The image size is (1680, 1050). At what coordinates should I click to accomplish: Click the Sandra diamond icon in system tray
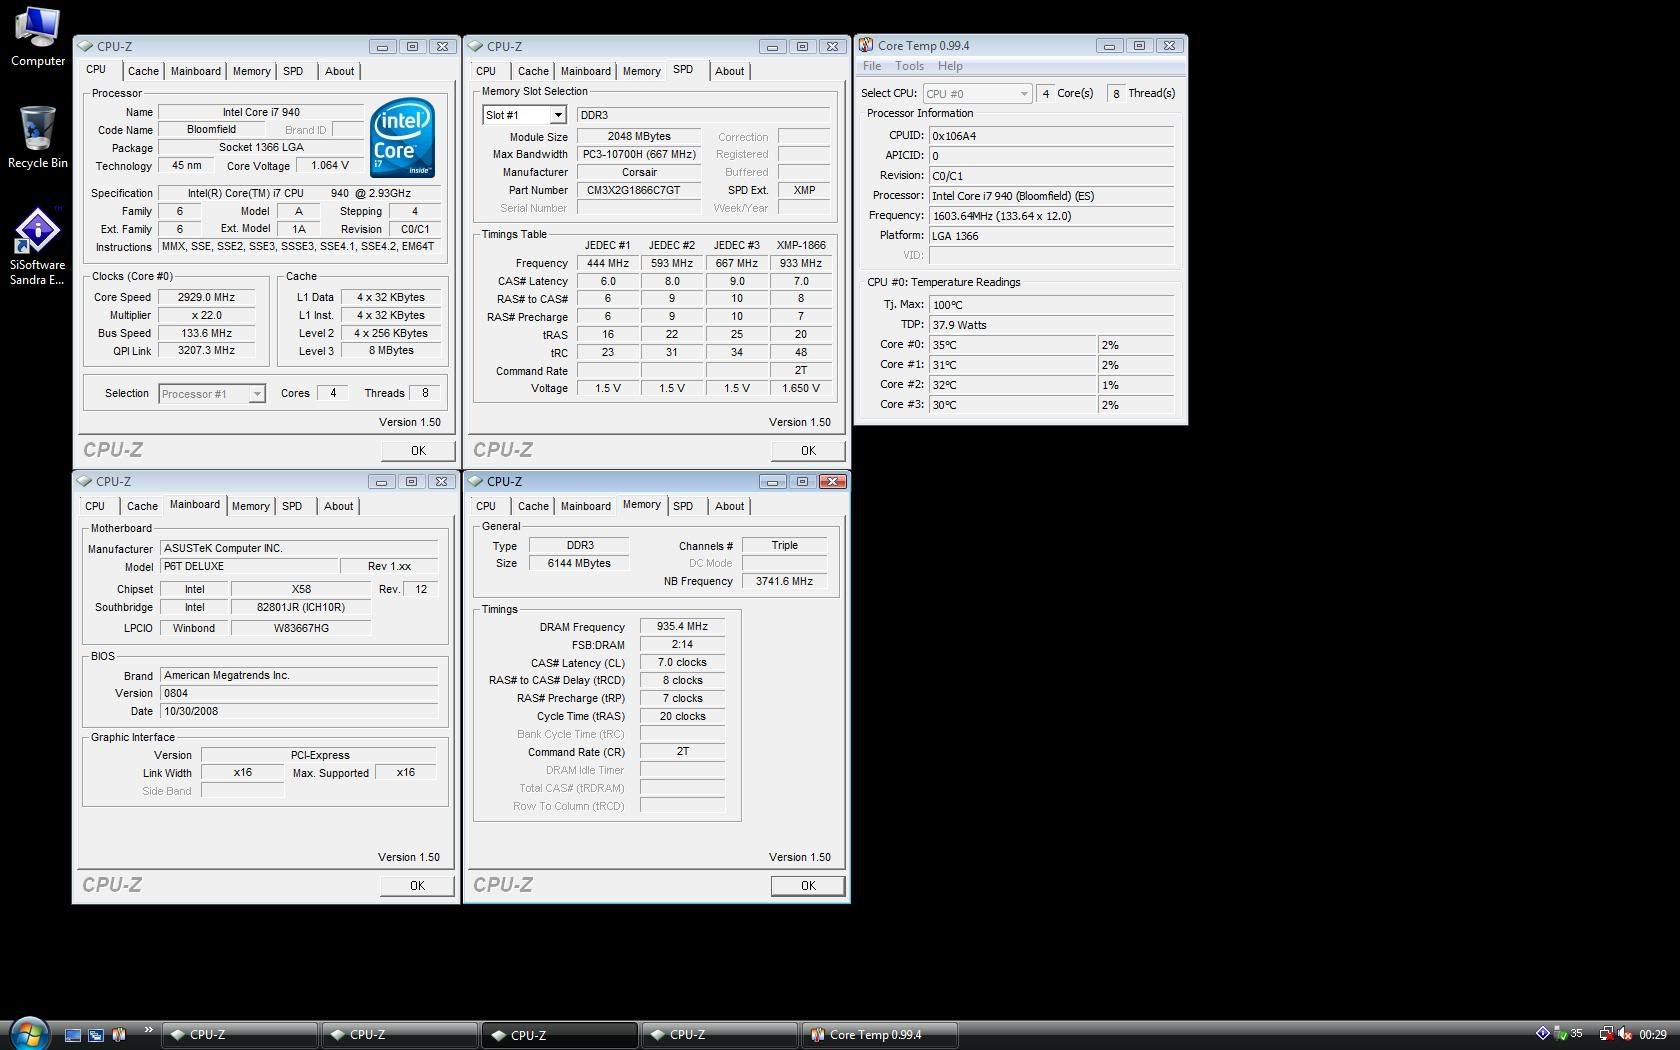coord(1542,1034)
